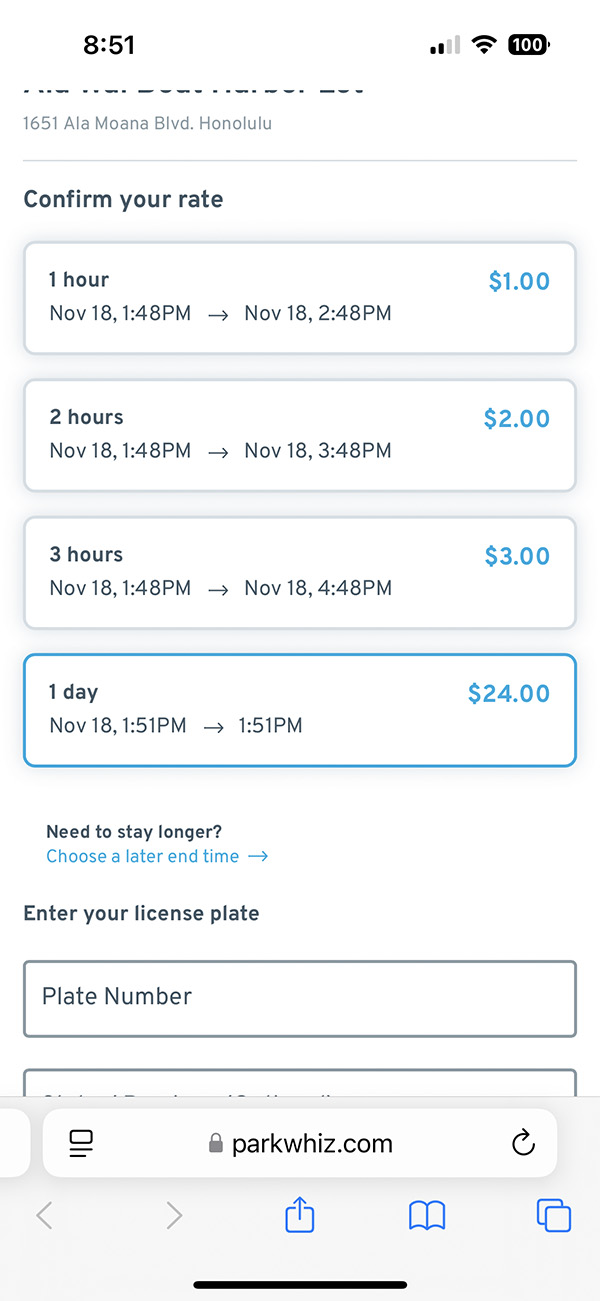The image size is (600, 1301).
Task: Show all open Safari tabs
Action: 554,1215
